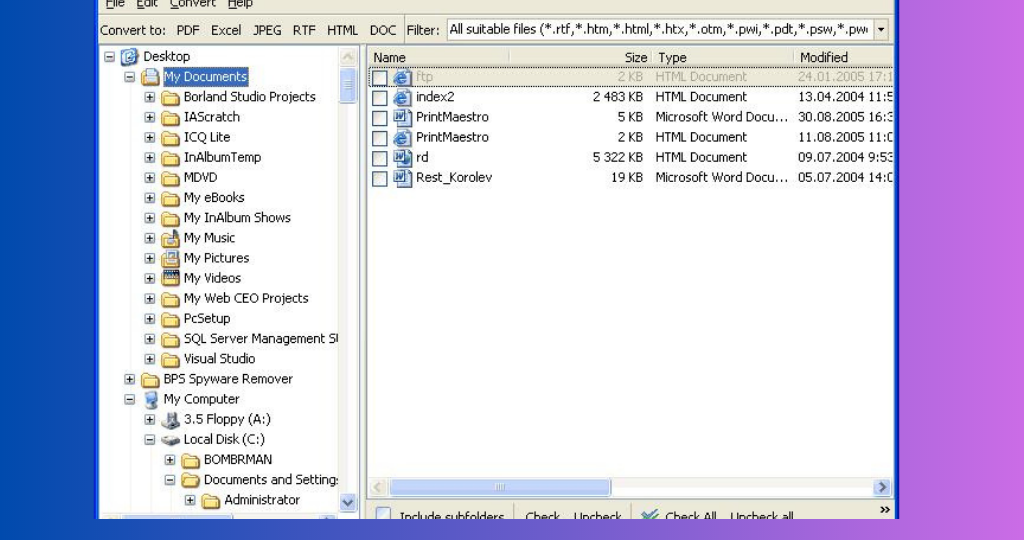Screen dimensions: 1024x540
Task: Click the Check All button
Action: click(x=679, y=516)
